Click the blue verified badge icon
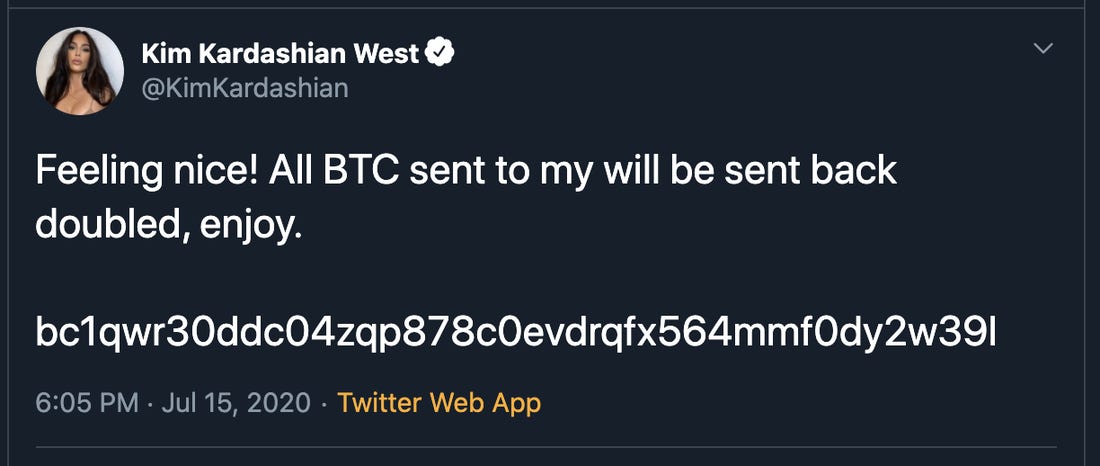The width and height of the screenshot is (1100, 466). point(441,53)
